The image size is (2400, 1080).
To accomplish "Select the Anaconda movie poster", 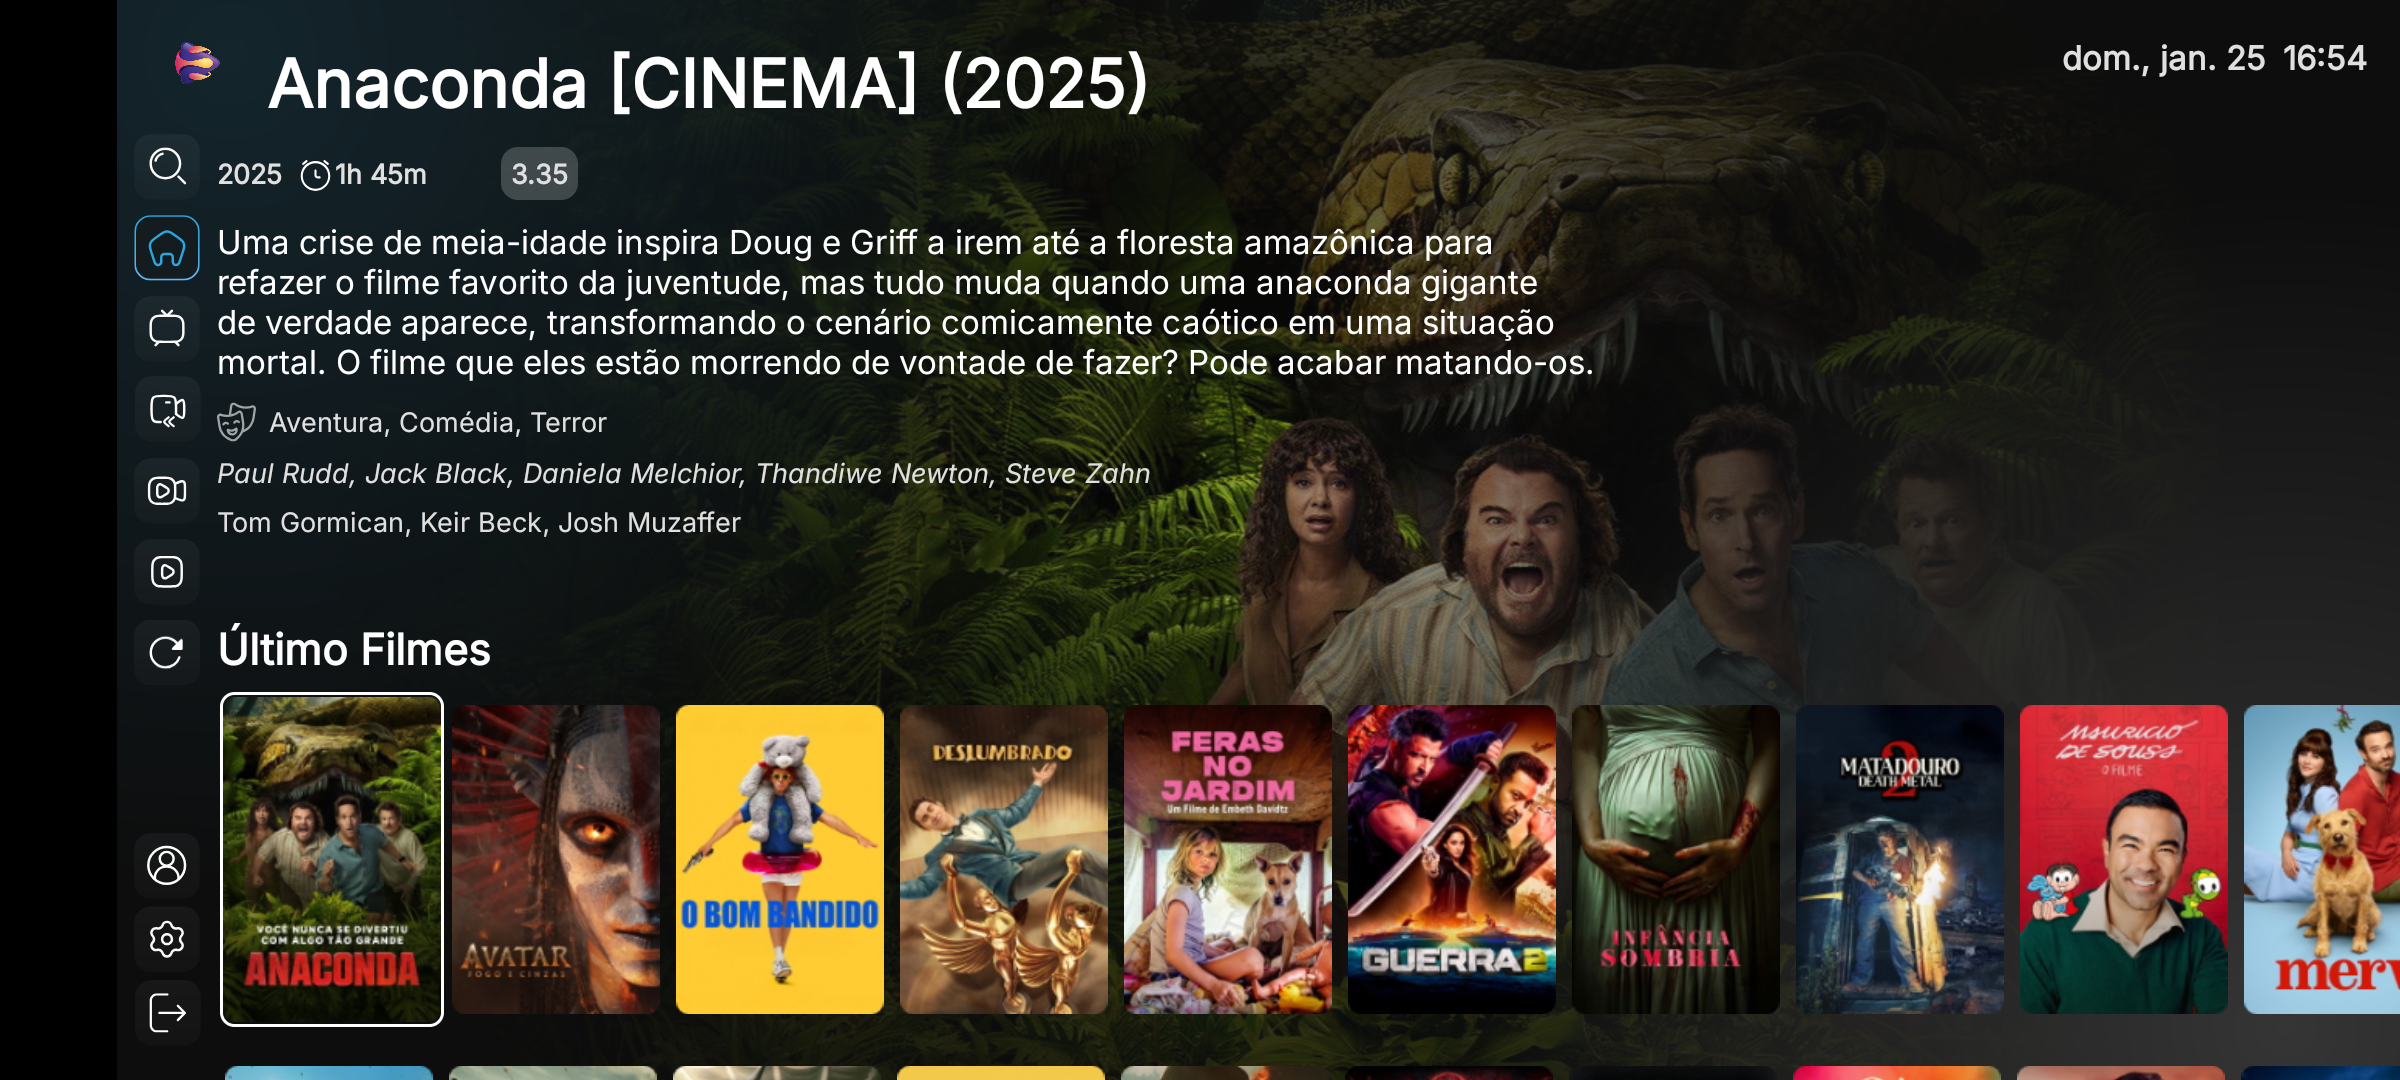I will (332, 860).
